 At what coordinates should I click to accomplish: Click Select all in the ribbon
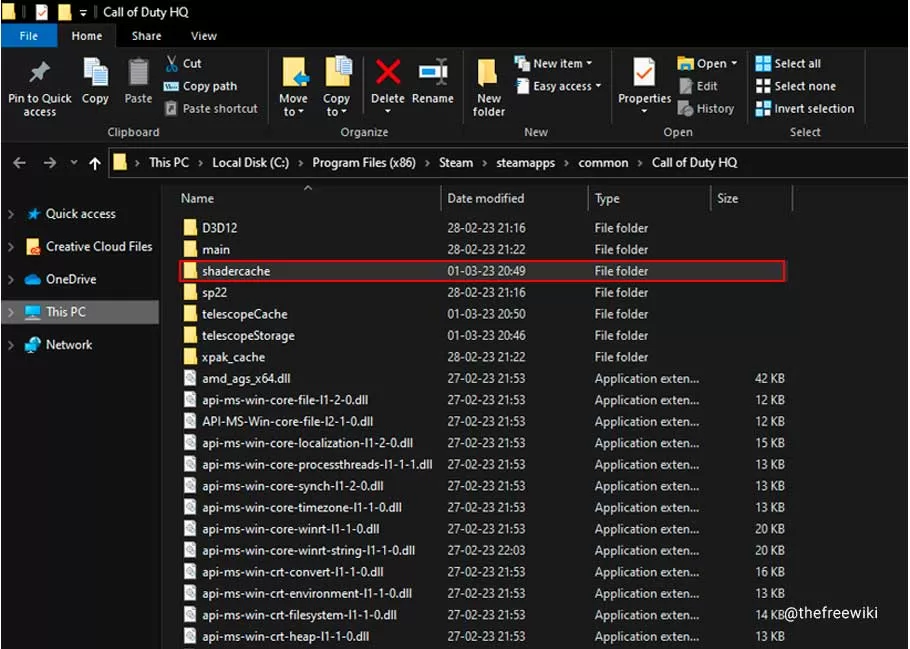788,63
